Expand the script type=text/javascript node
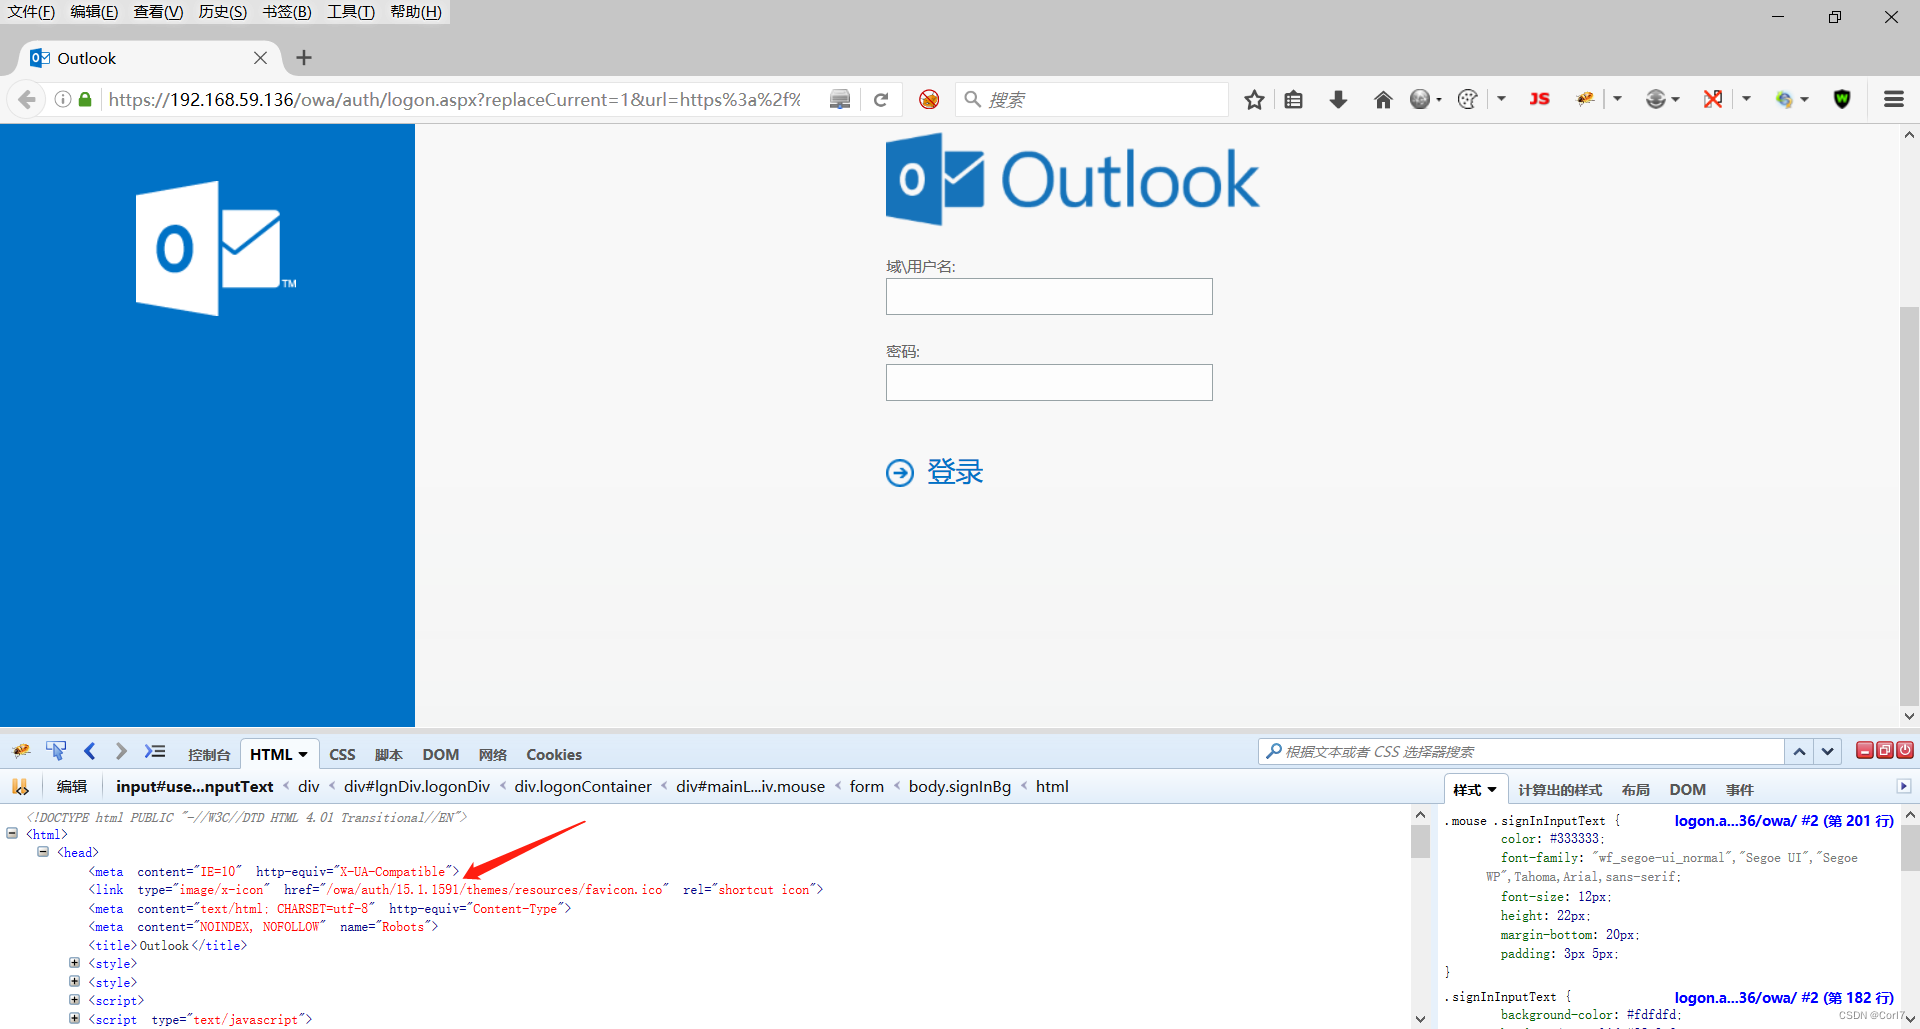 74,1018
